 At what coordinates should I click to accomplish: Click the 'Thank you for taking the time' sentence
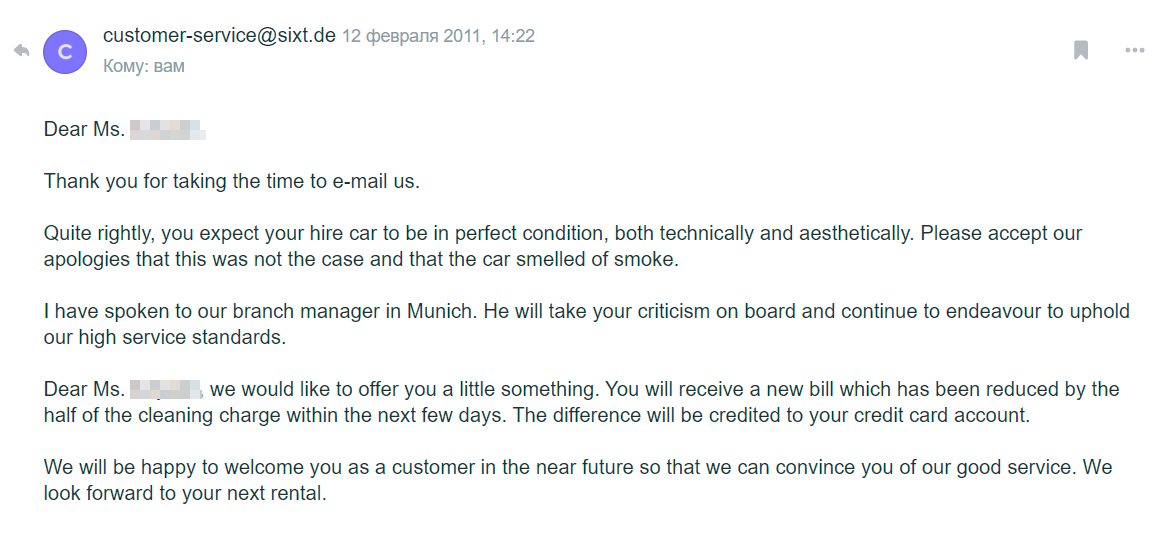[x=232, y=181]
